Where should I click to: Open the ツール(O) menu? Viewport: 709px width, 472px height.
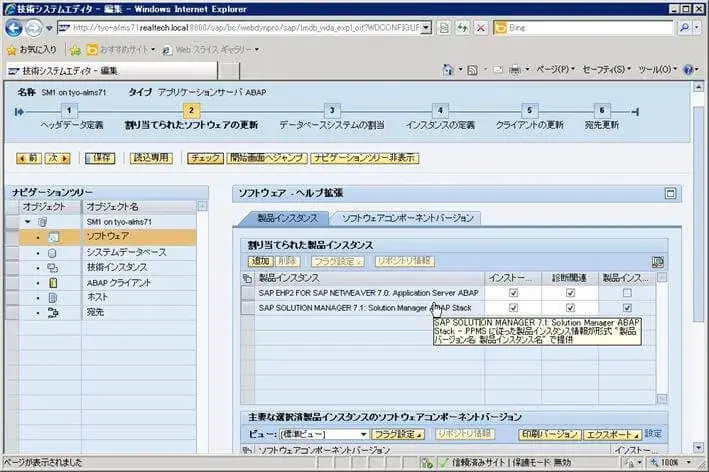[x=657, y=70]
